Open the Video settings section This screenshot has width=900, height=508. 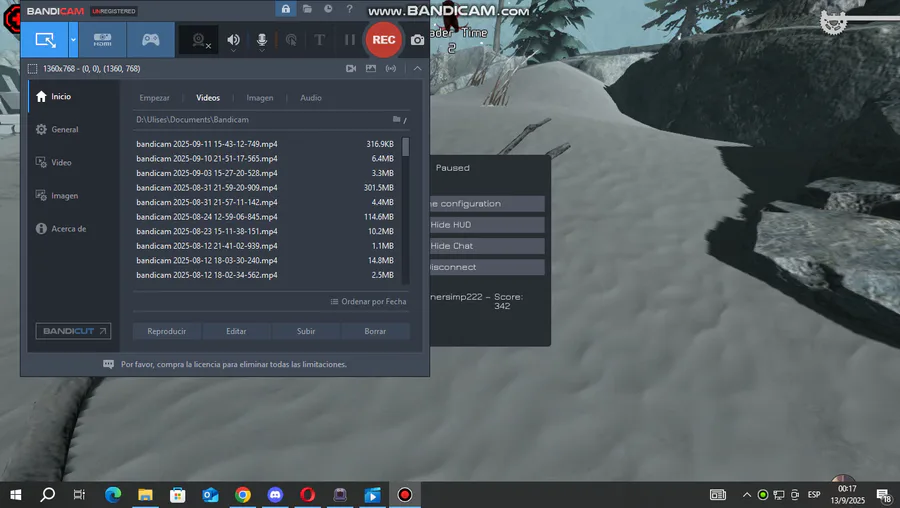(73, 162)
